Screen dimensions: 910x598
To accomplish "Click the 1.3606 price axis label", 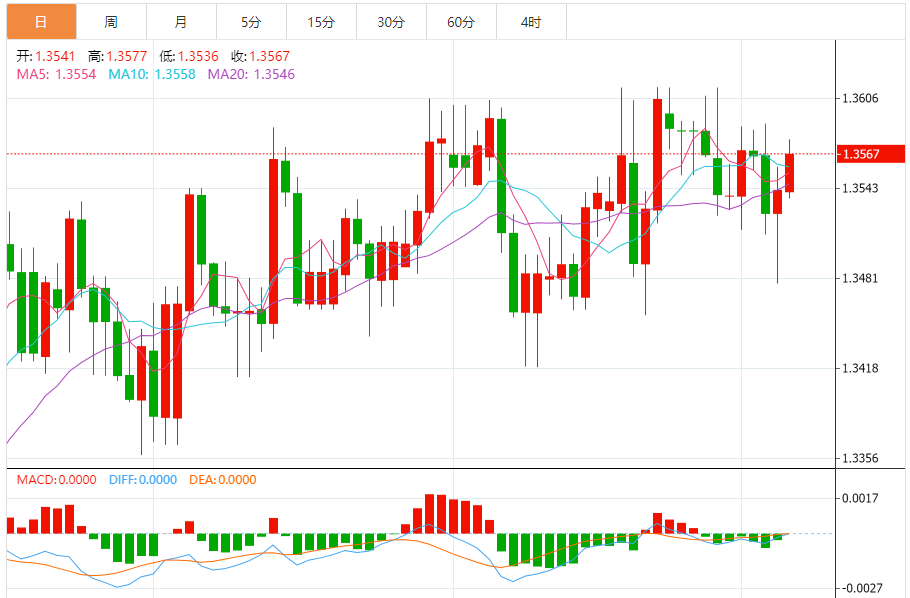I will point(861,98).
